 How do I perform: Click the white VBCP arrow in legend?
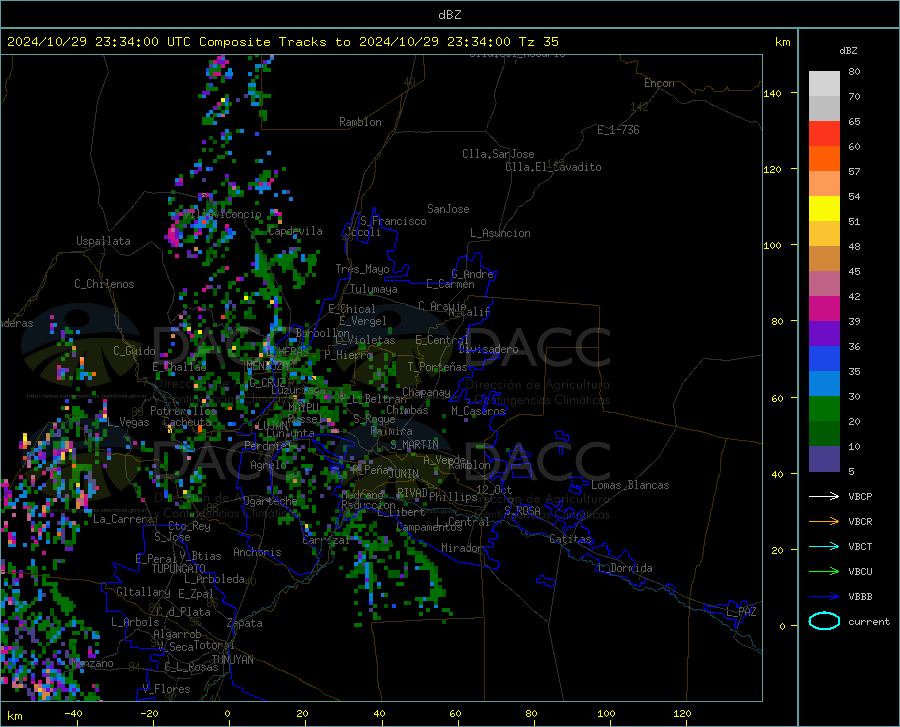[824, 496]
